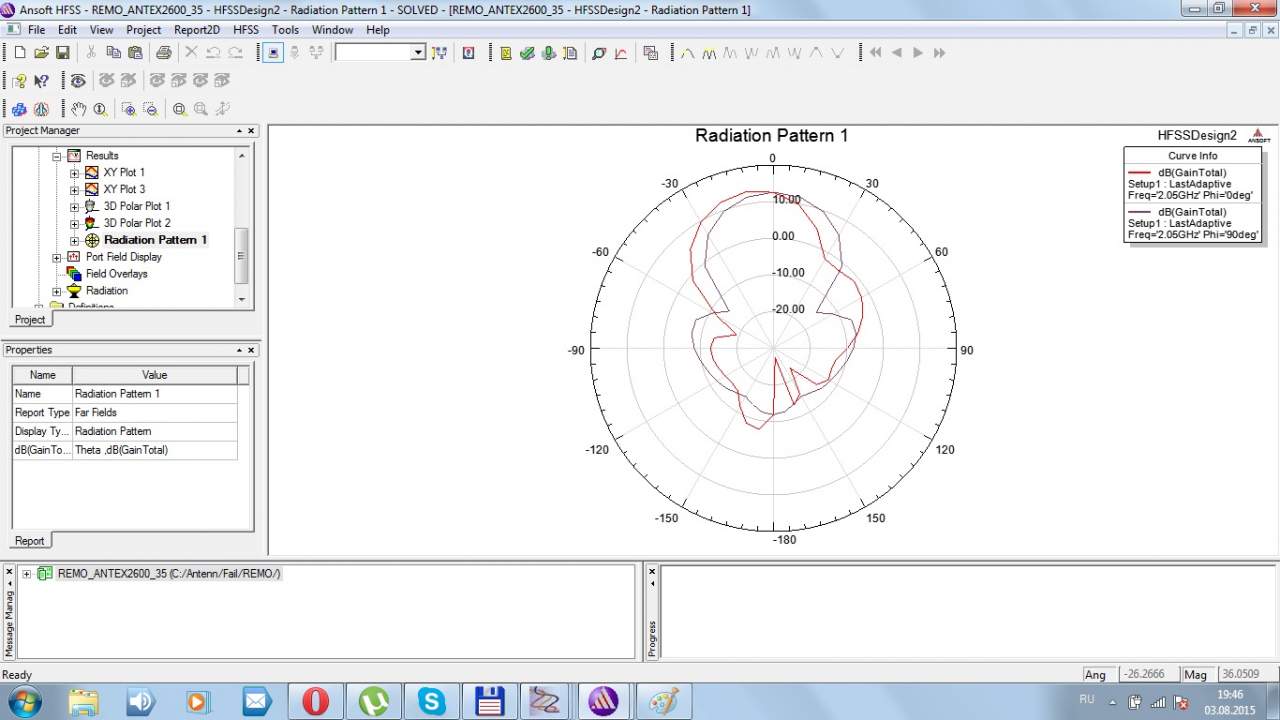The height and width of the screenshot is (720, 1280).
Task: Click the What's This help cursor icon
Action: [42, 81]
